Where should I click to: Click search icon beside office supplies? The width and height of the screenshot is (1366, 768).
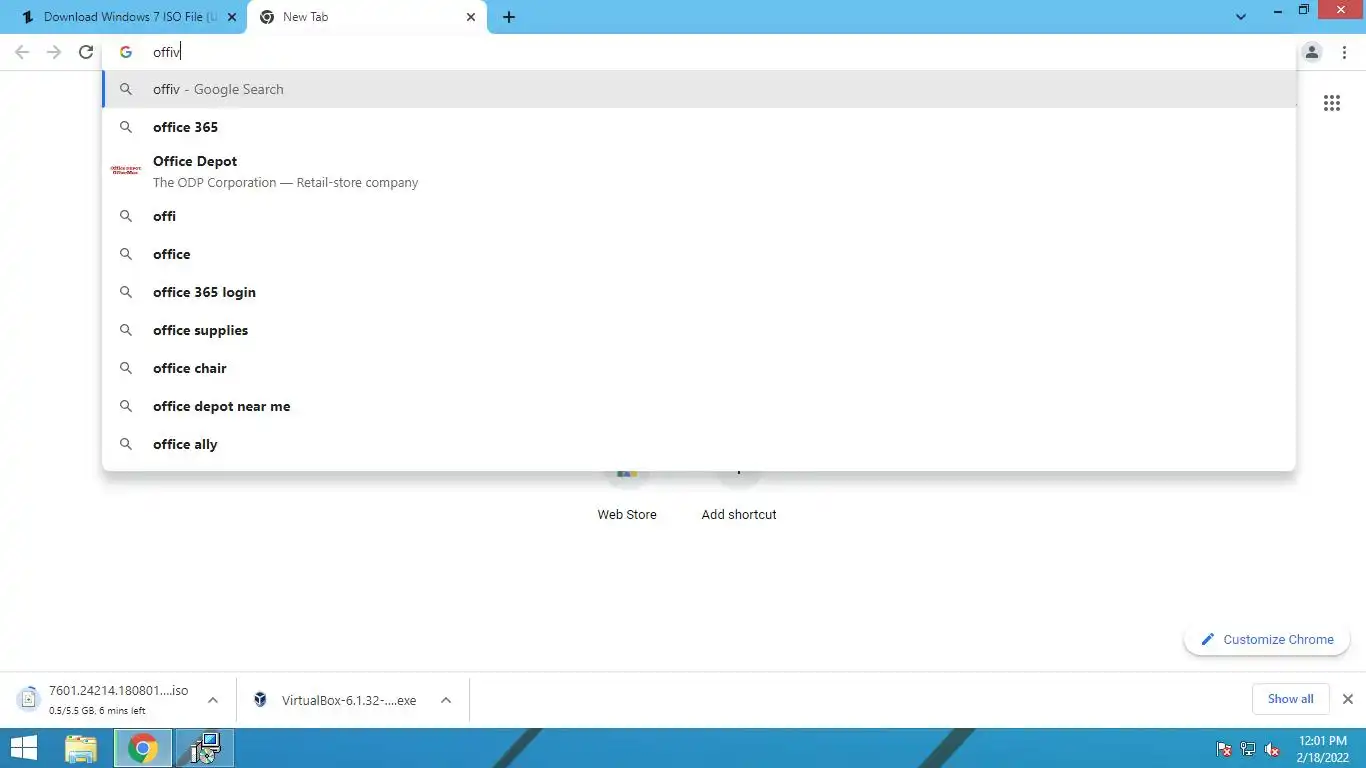click(126, 330)
